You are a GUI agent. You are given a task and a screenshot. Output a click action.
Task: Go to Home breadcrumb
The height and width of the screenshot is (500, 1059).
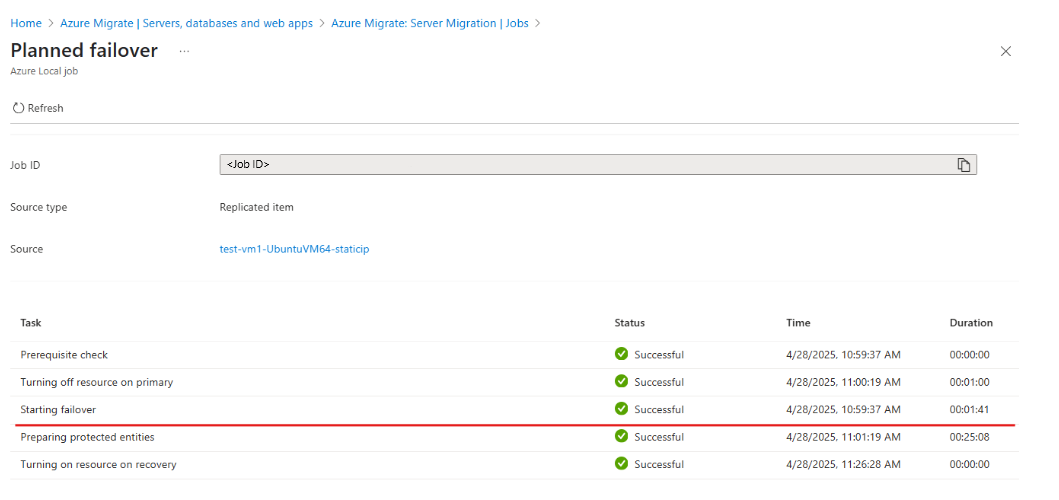pyautogui.click(x=26, y=23)
